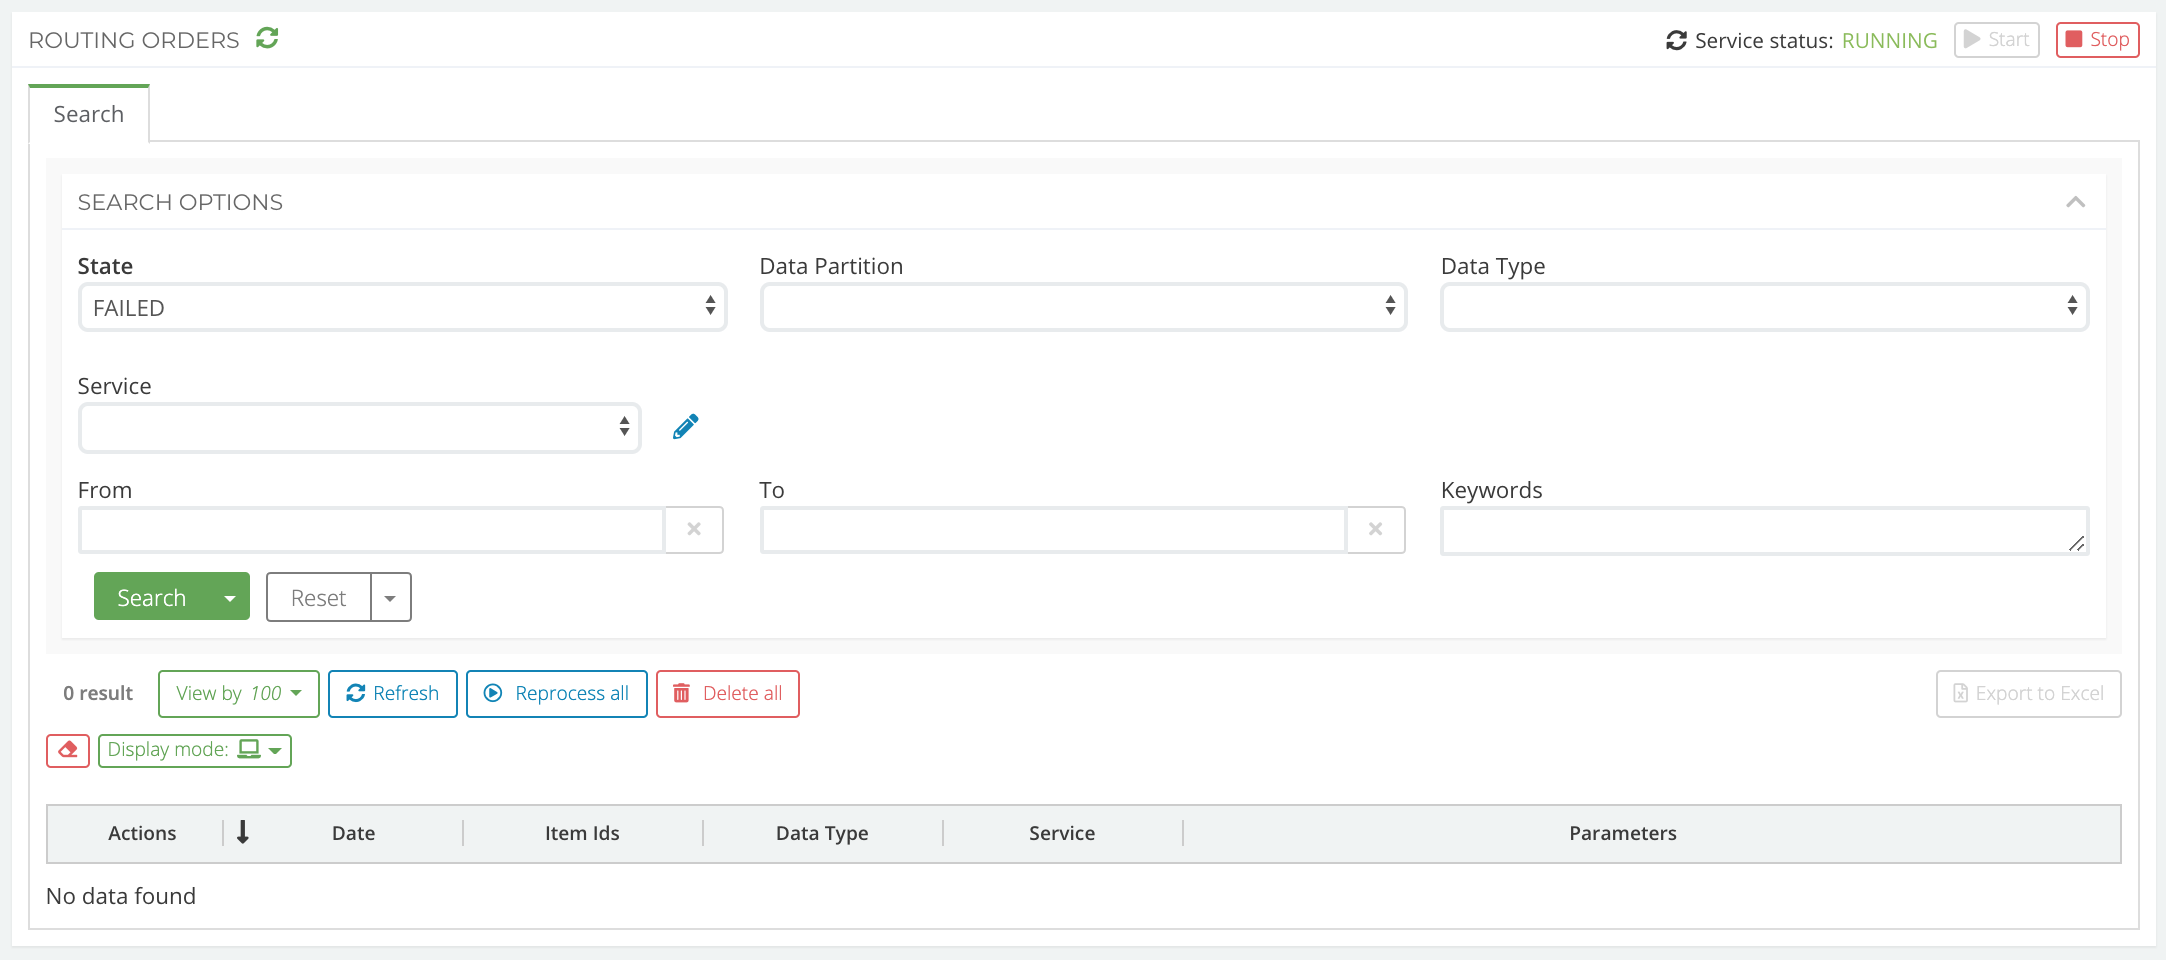Open the Reset button dropdown arrow
This screenshot has width=2166, height=960.
click(x=390, y=596)
